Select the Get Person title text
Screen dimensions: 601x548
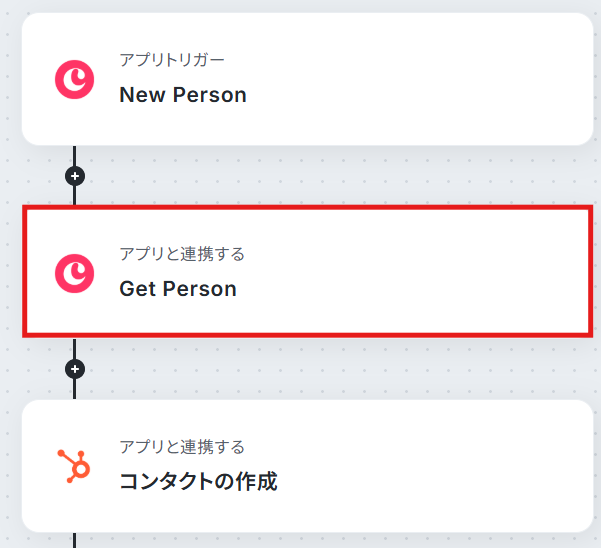[x=177, y=289]
